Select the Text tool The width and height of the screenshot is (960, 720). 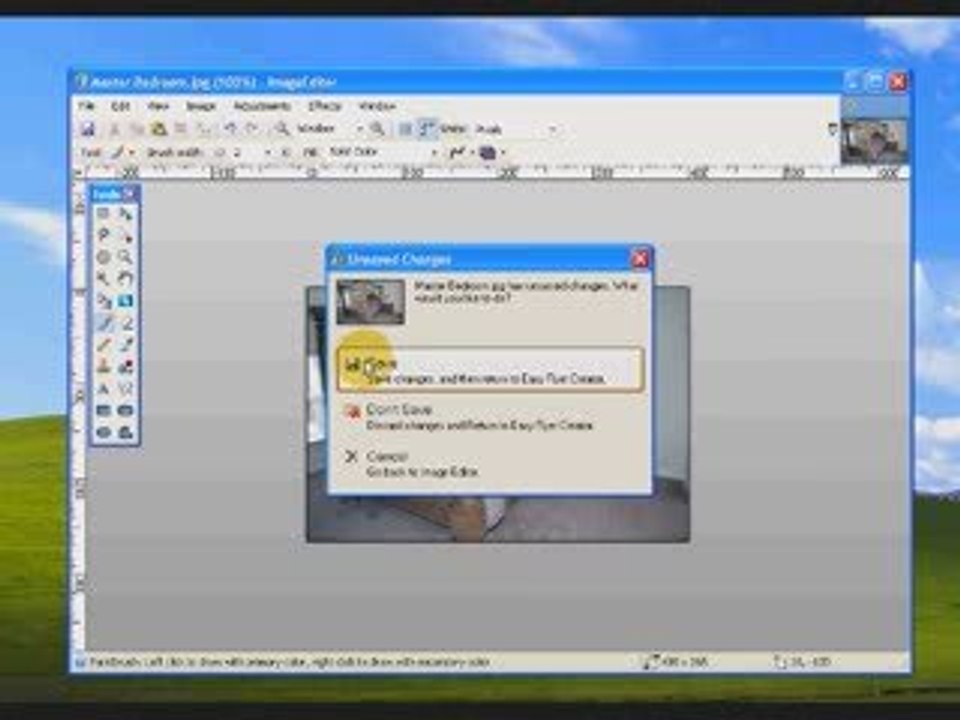coord(103,389)
